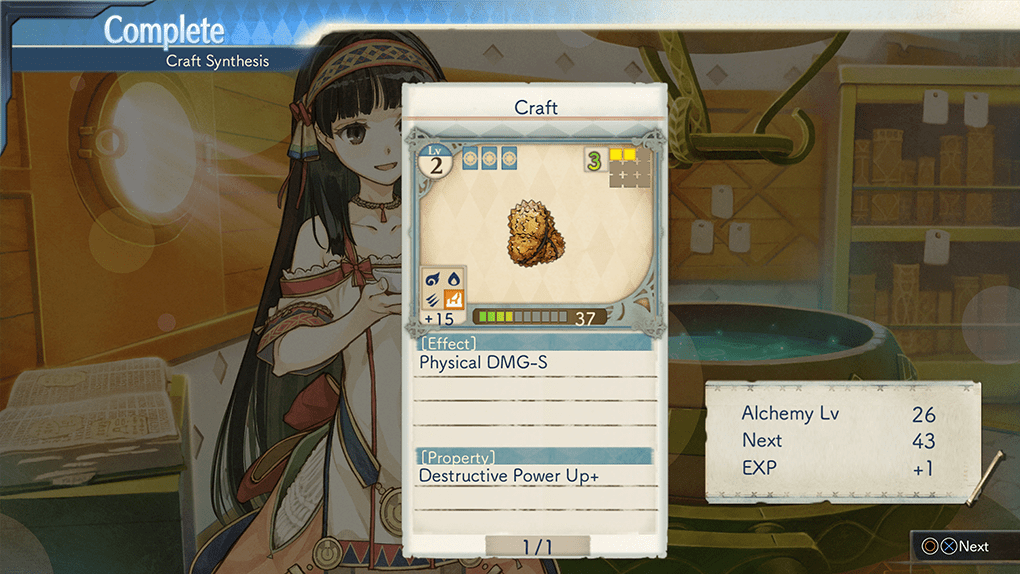The image size is (1020, 574).
Task: Click the highlighted orange earth element icon
Action: pos(453,300)
